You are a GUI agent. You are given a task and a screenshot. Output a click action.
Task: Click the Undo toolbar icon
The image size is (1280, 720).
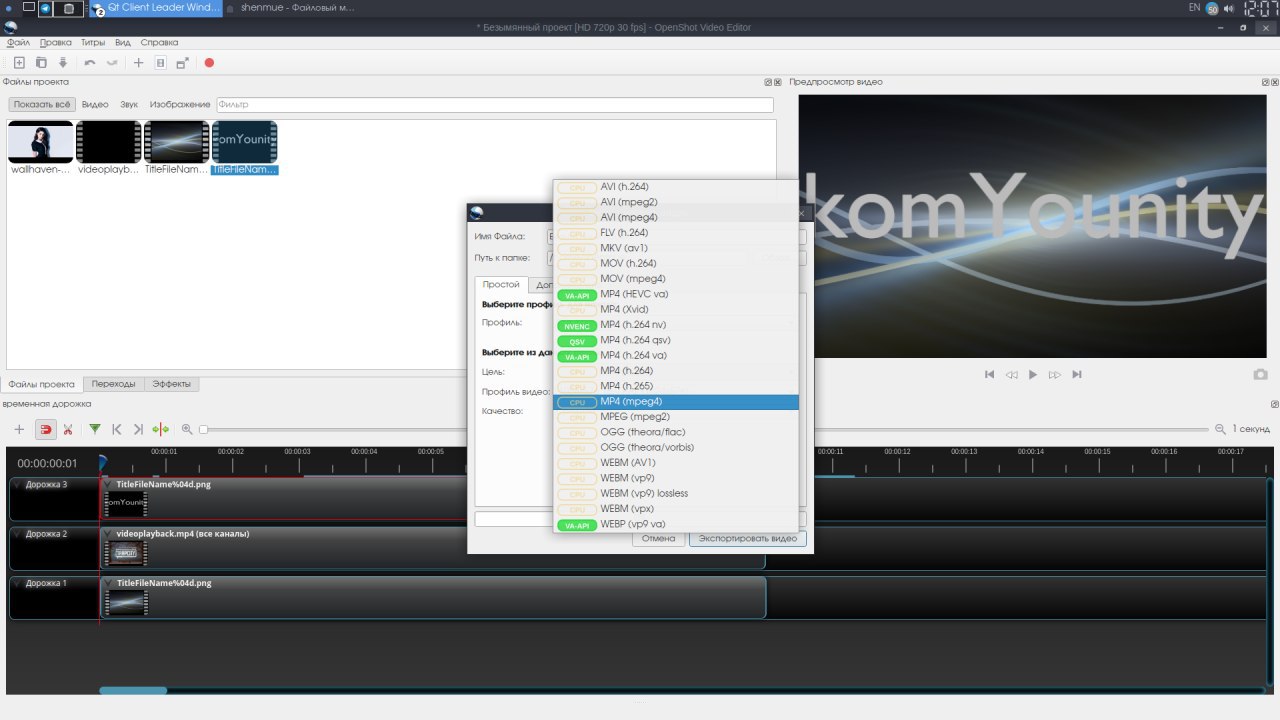click(x=90, y=63)
